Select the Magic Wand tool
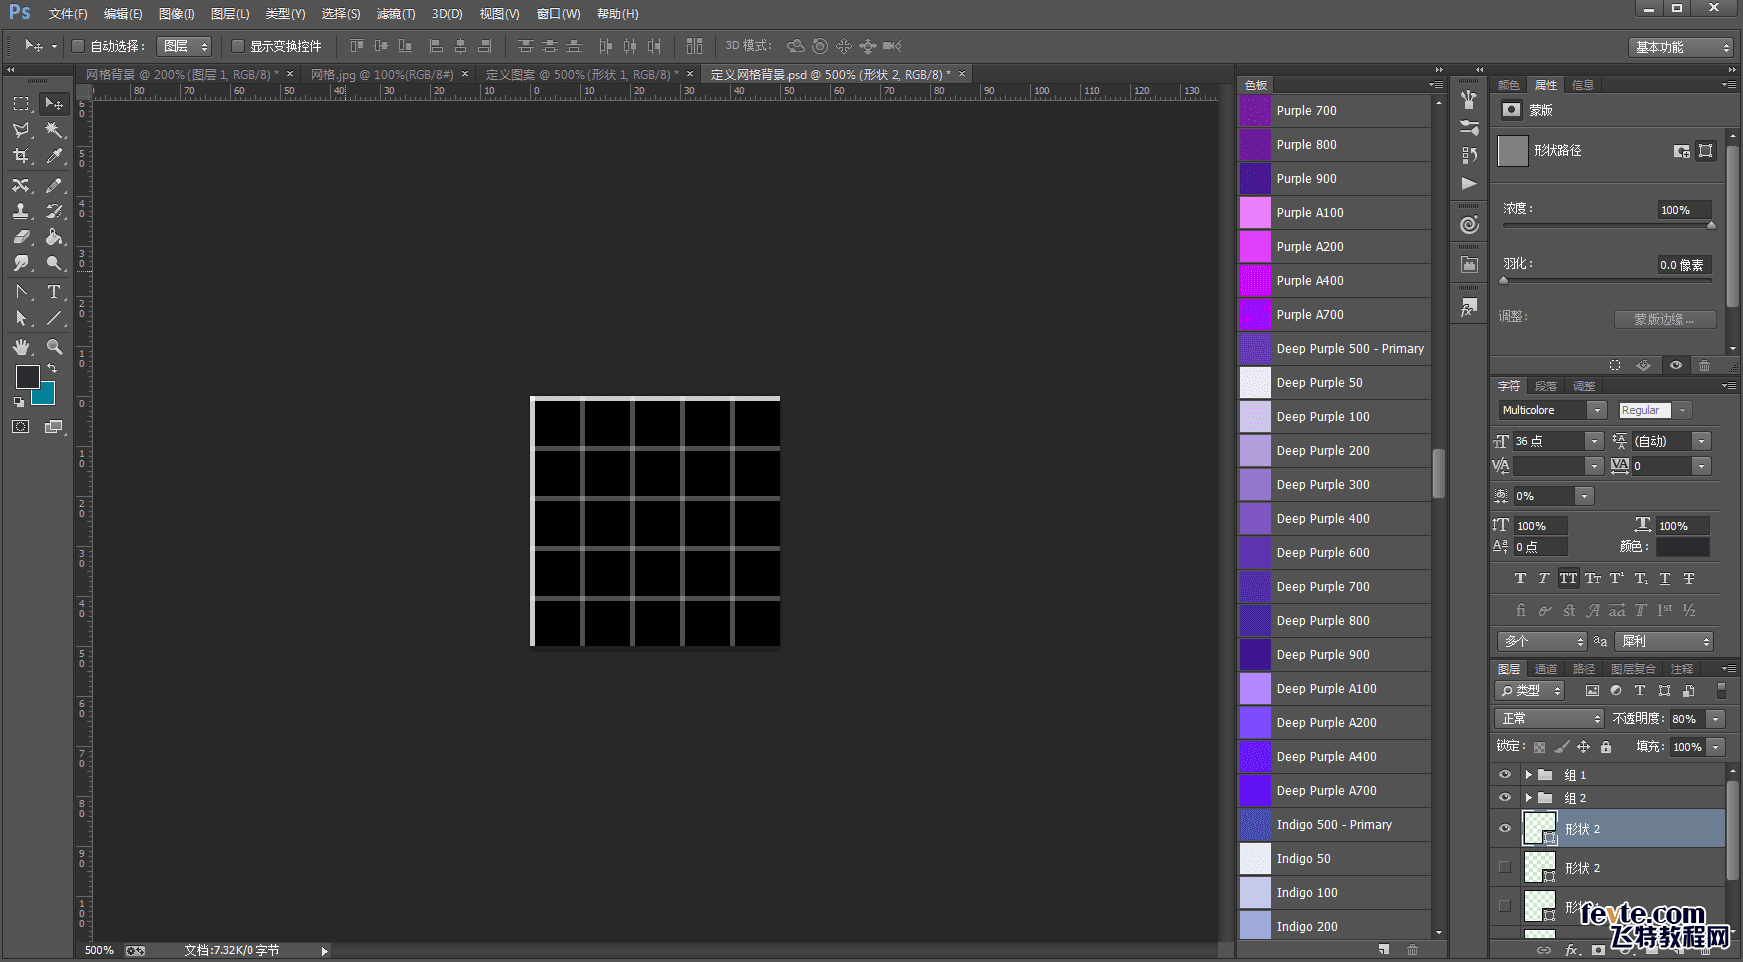Viewport: 1743px width, 962px height. point(54,130)
